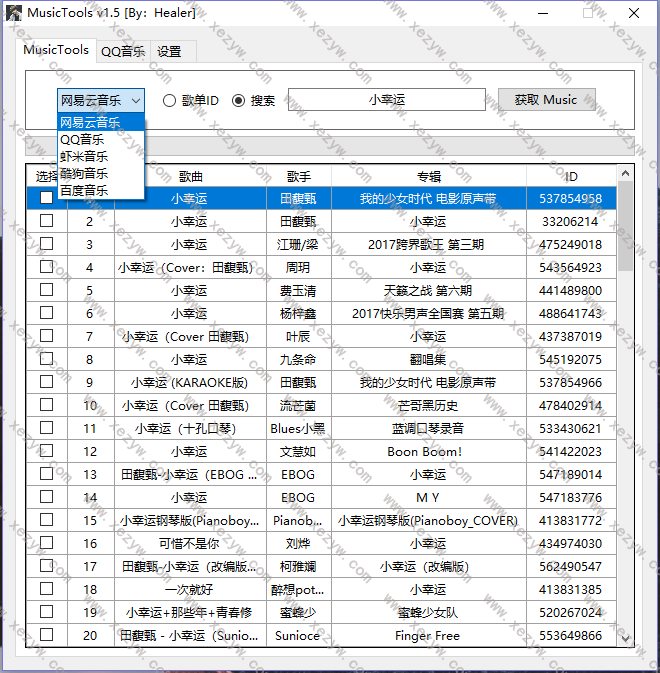660x673 pixels.
Task: Open the 网易云音乐 source dropdown
Action: (x=101, y=100)
